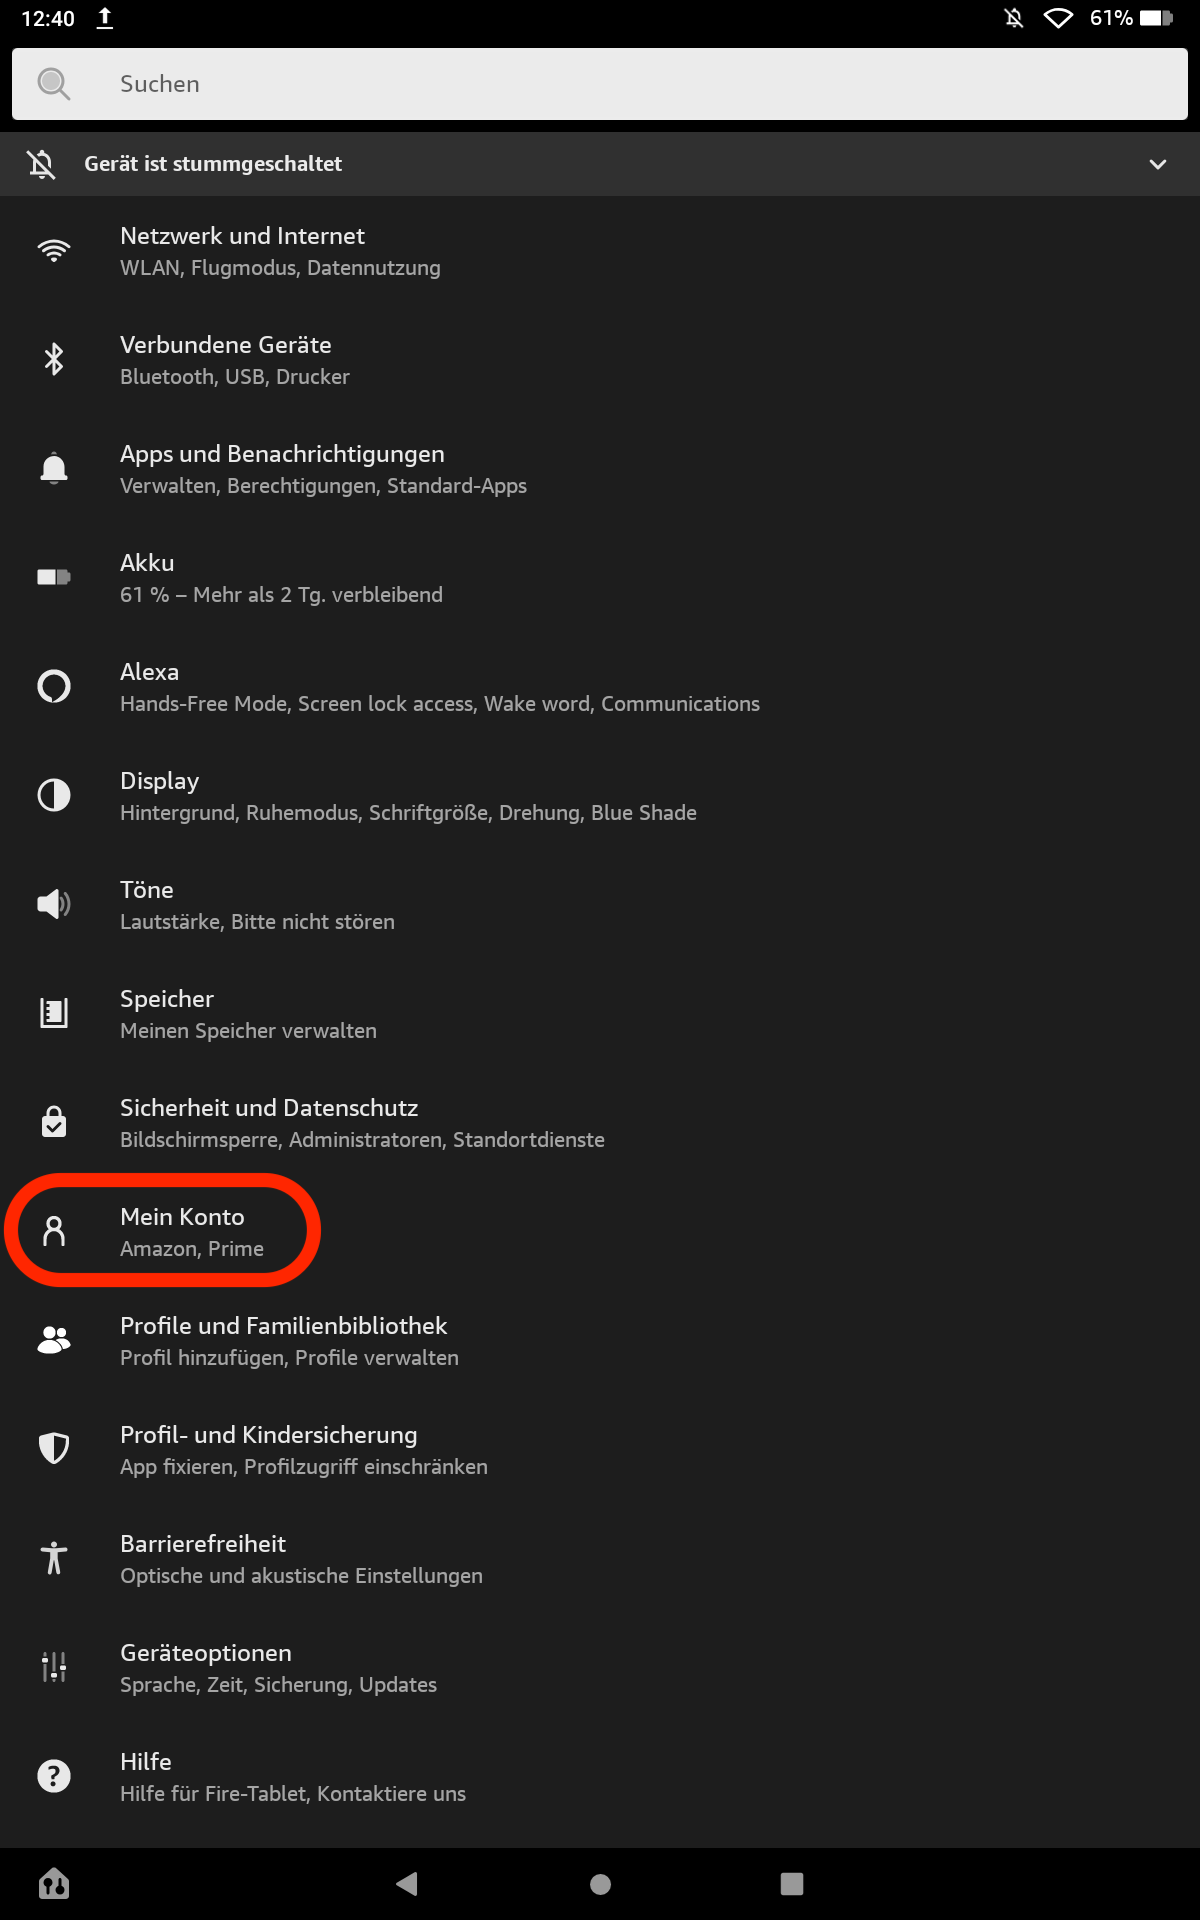Viewport: 1200px width, 1920px height.
Task: Open the Mein Konto settings entry
Action: click(x=182, y=1231)
